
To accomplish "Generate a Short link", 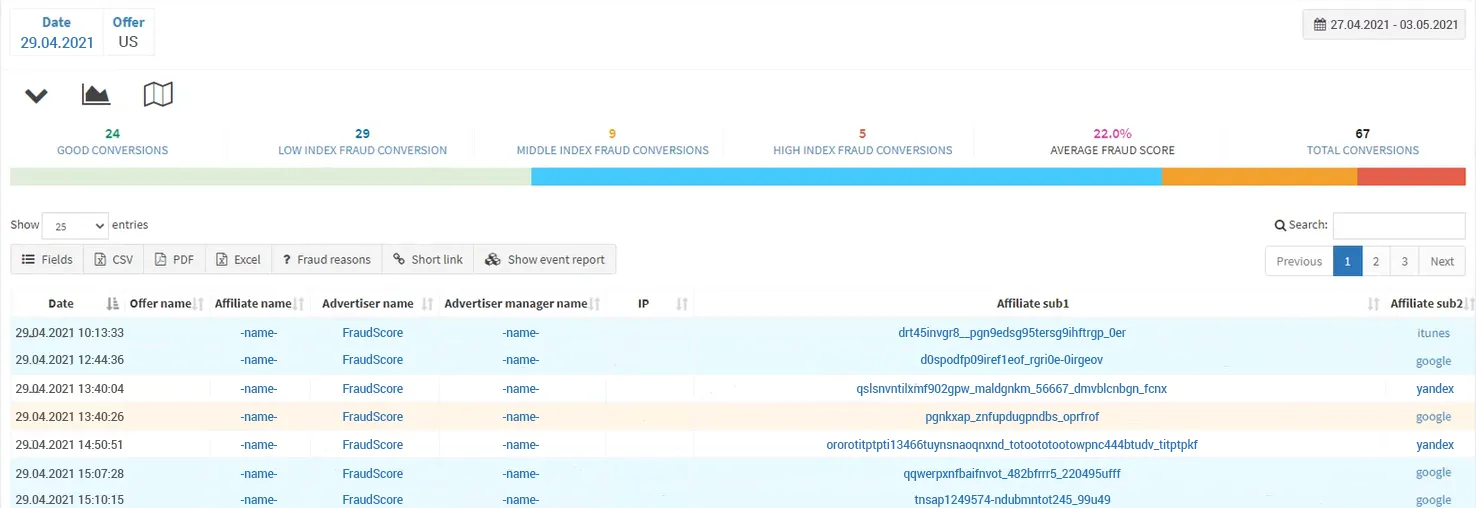I will (x=428, y=260).
